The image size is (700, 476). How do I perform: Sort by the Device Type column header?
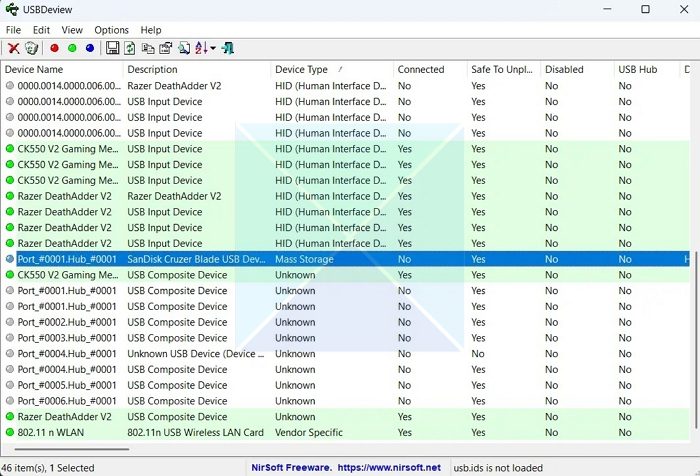pyautogui.click(x=301, y=70)
